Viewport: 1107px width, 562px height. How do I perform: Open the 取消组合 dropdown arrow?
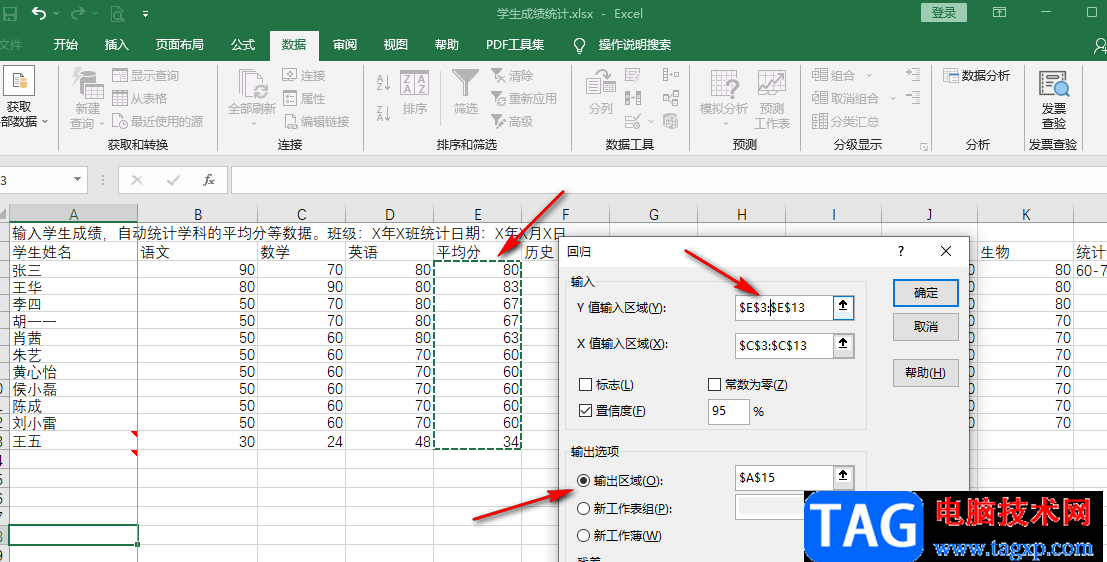pos(892,98)
